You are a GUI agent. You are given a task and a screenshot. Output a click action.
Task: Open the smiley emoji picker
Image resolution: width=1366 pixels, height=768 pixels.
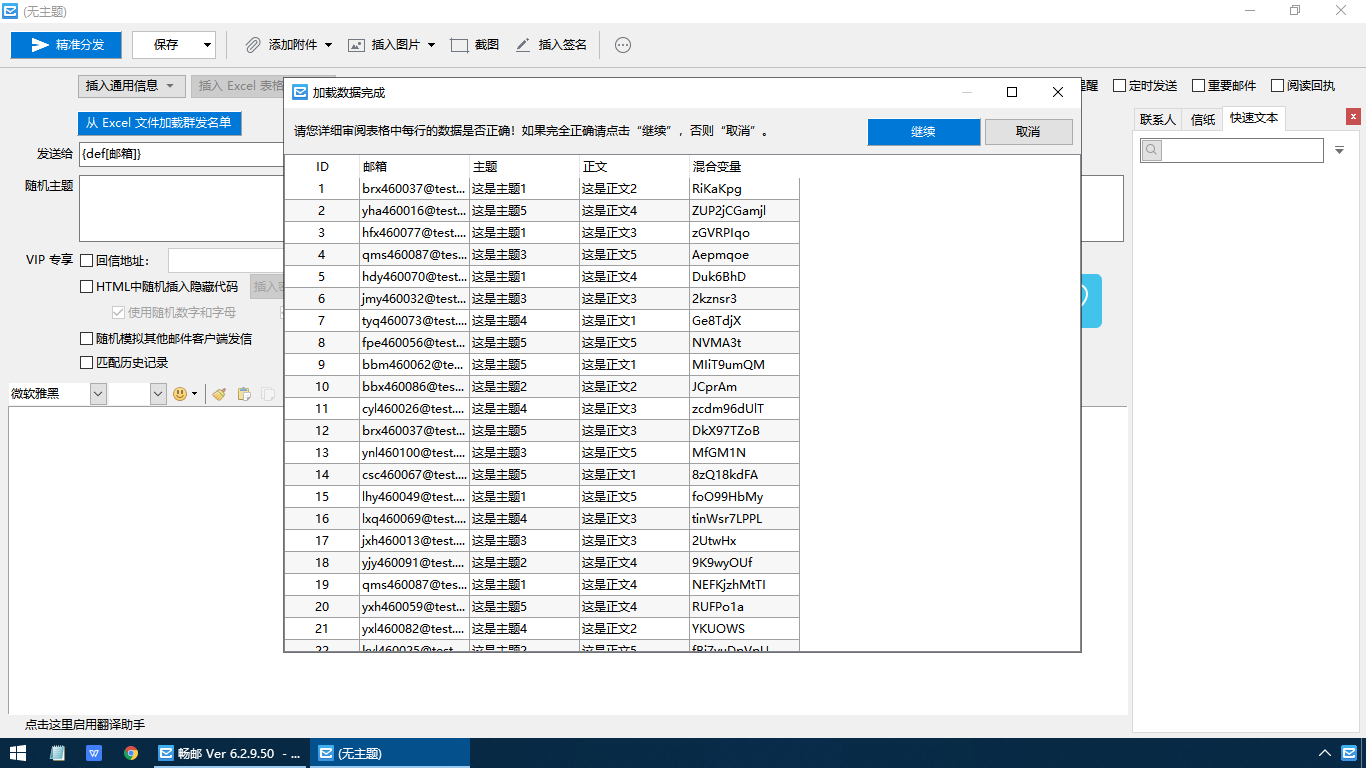(x=180, y=394)
